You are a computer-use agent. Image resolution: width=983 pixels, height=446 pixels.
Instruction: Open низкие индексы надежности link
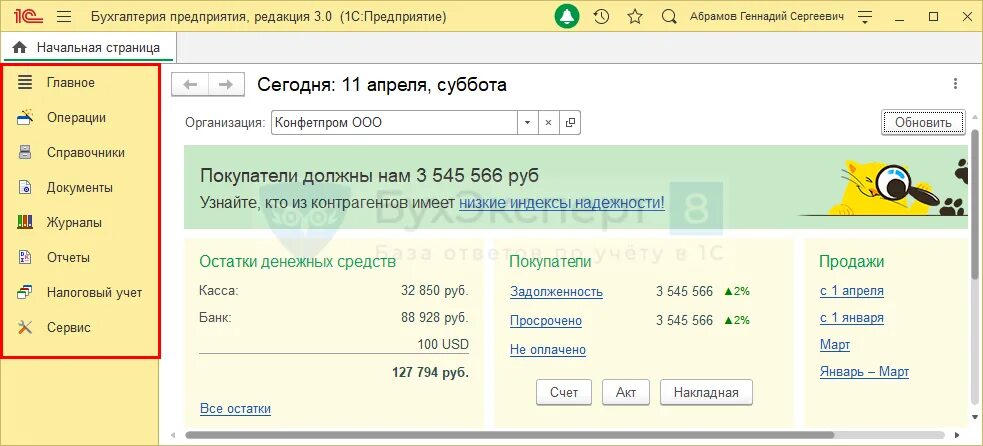[562, 203]
